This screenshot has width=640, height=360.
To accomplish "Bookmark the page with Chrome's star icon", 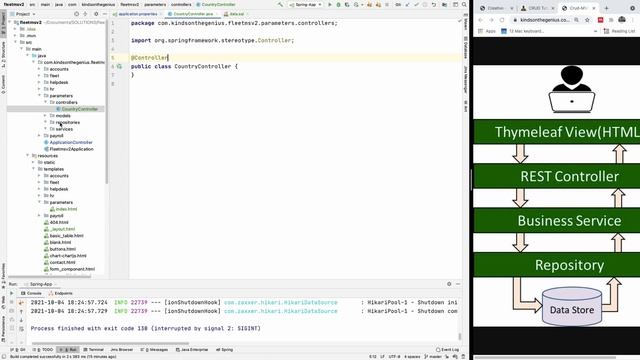I will 587,20.
